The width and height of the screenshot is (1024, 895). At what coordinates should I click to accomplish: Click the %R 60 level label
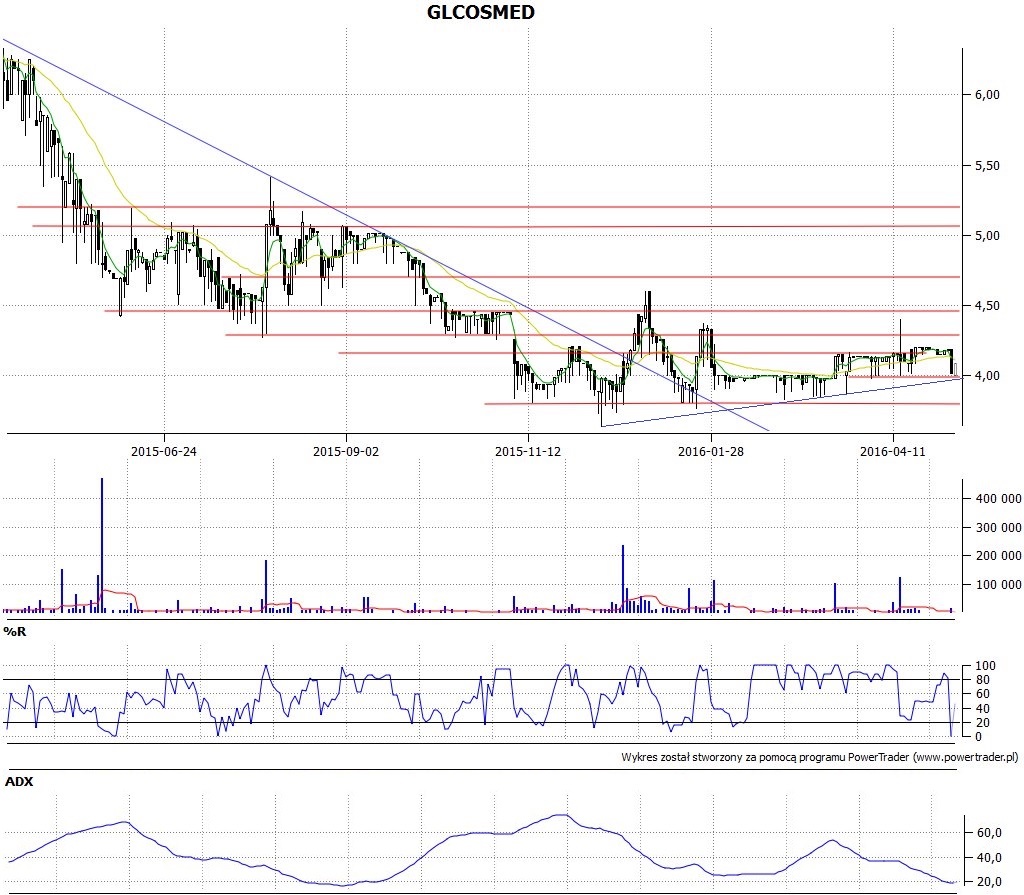982,694
